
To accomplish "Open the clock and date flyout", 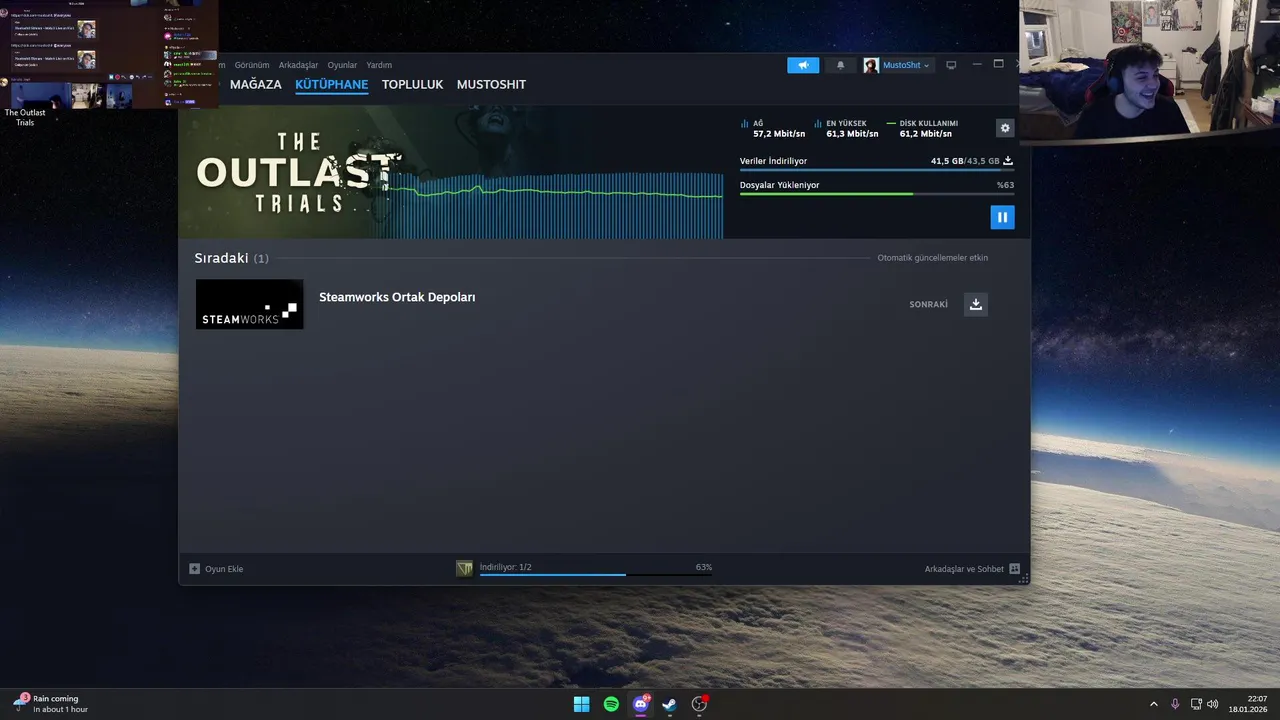I will click(x=1250, y=704).
